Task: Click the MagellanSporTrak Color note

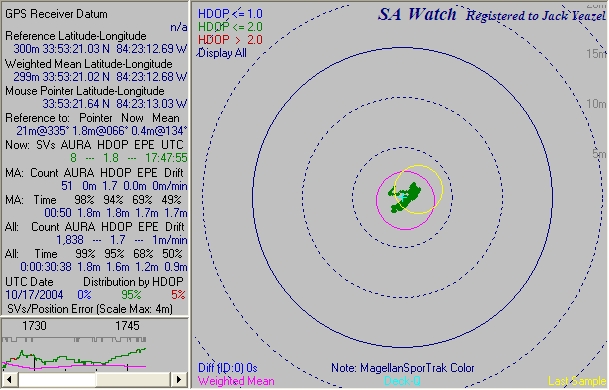Action: pyautogui.click(x=403, y=368)
